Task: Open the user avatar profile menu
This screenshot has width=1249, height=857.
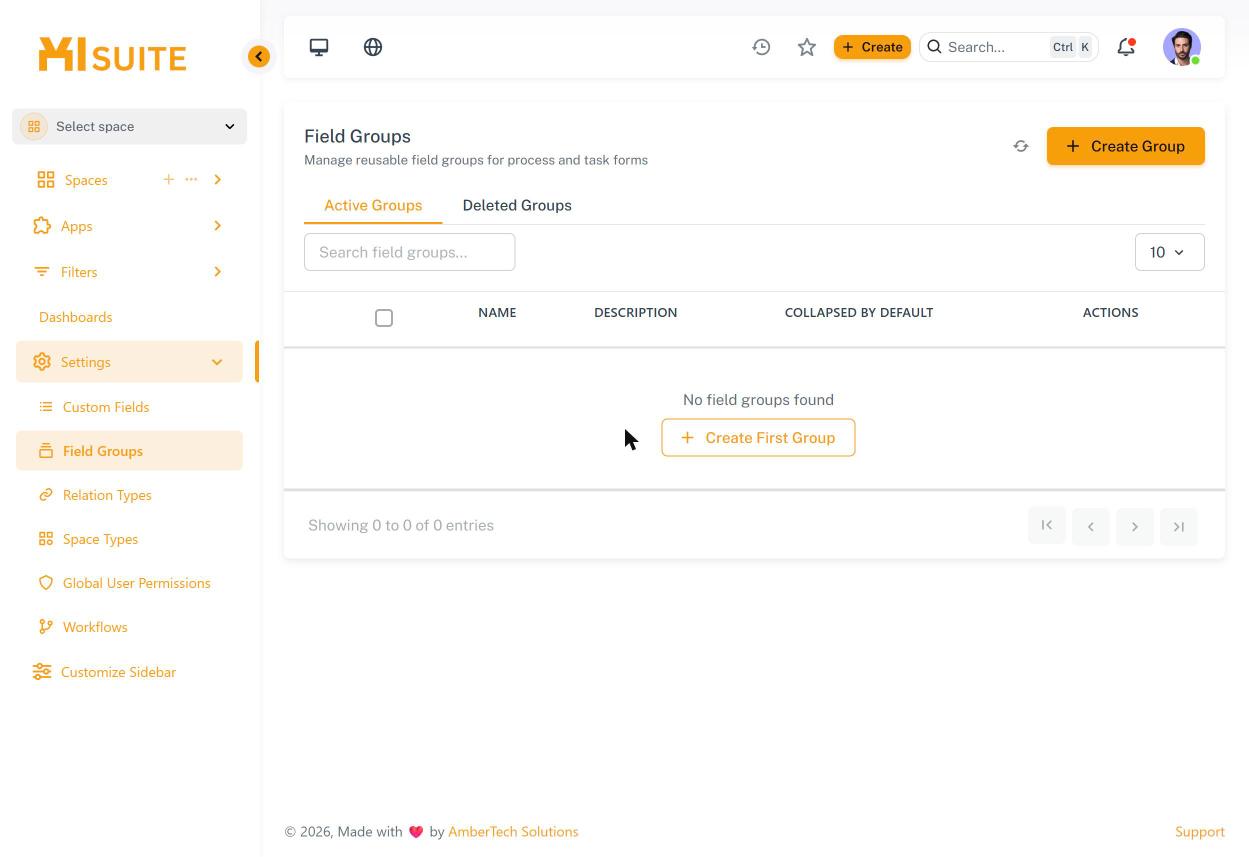Action: point(1182,47)
